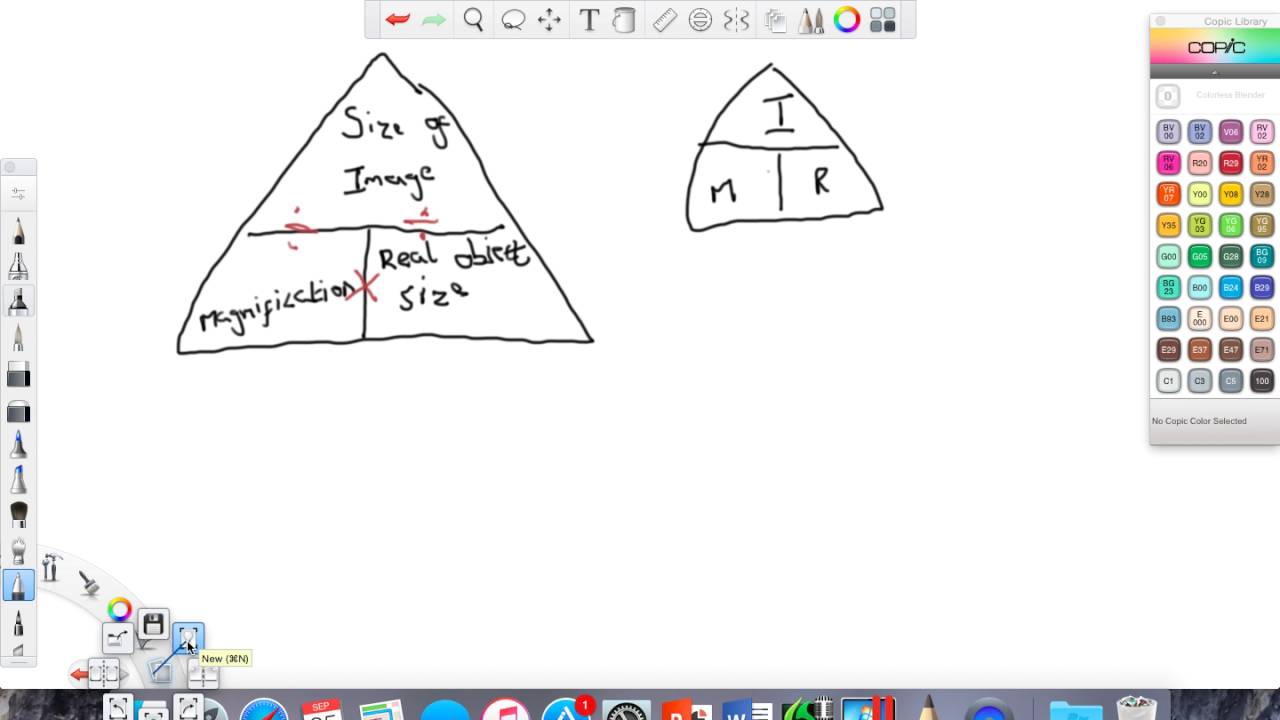Select the currently active blue-highlighted pen brush
The height and width of the screenshot is (720, 1280).
[x=18, y=585]
